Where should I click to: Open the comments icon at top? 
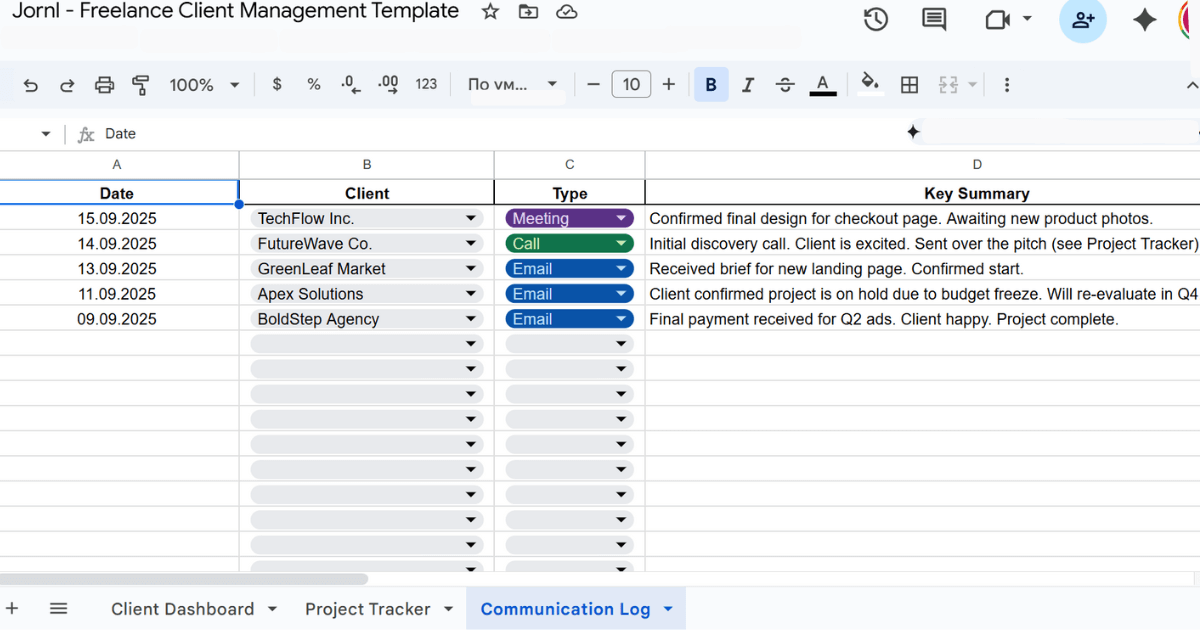934,19
